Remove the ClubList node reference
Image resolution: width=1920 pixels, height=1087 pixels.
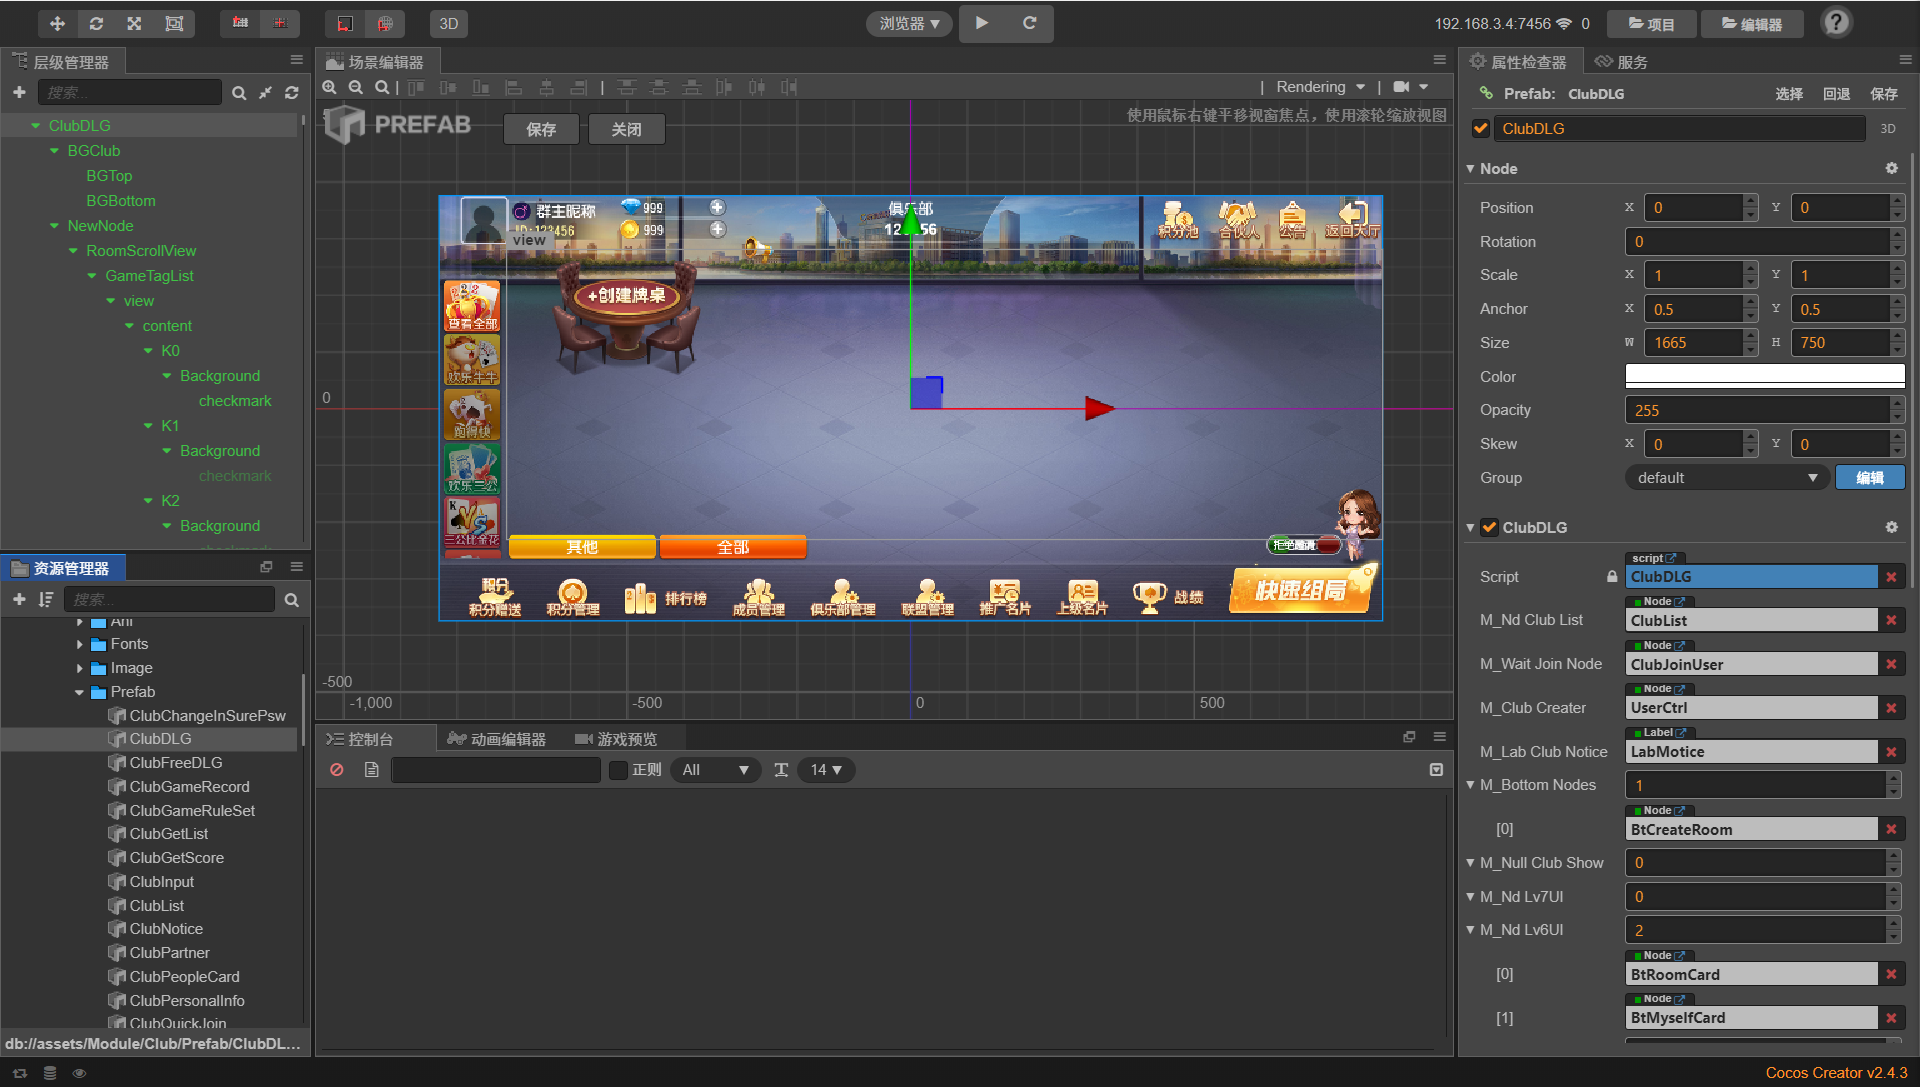[1891, 621]
